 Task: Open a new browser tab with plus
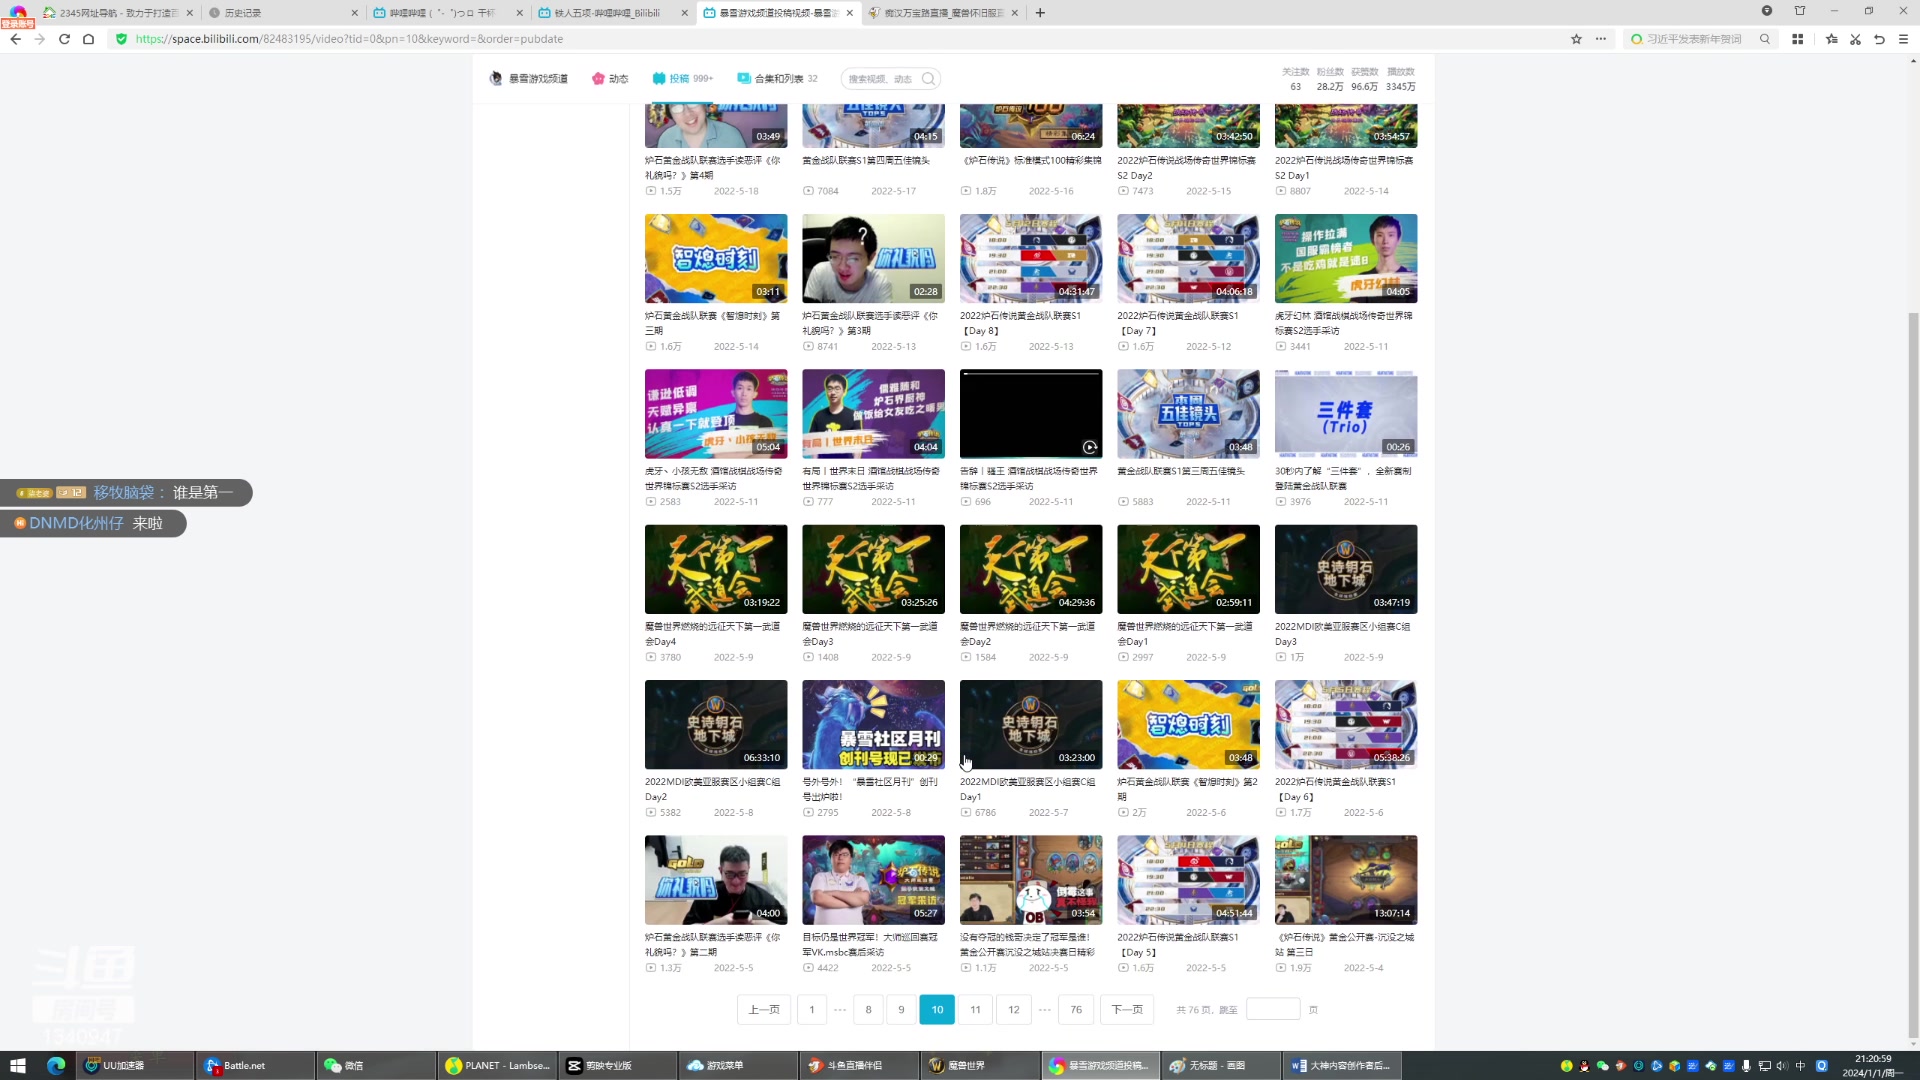click(x=1040, y=13)
